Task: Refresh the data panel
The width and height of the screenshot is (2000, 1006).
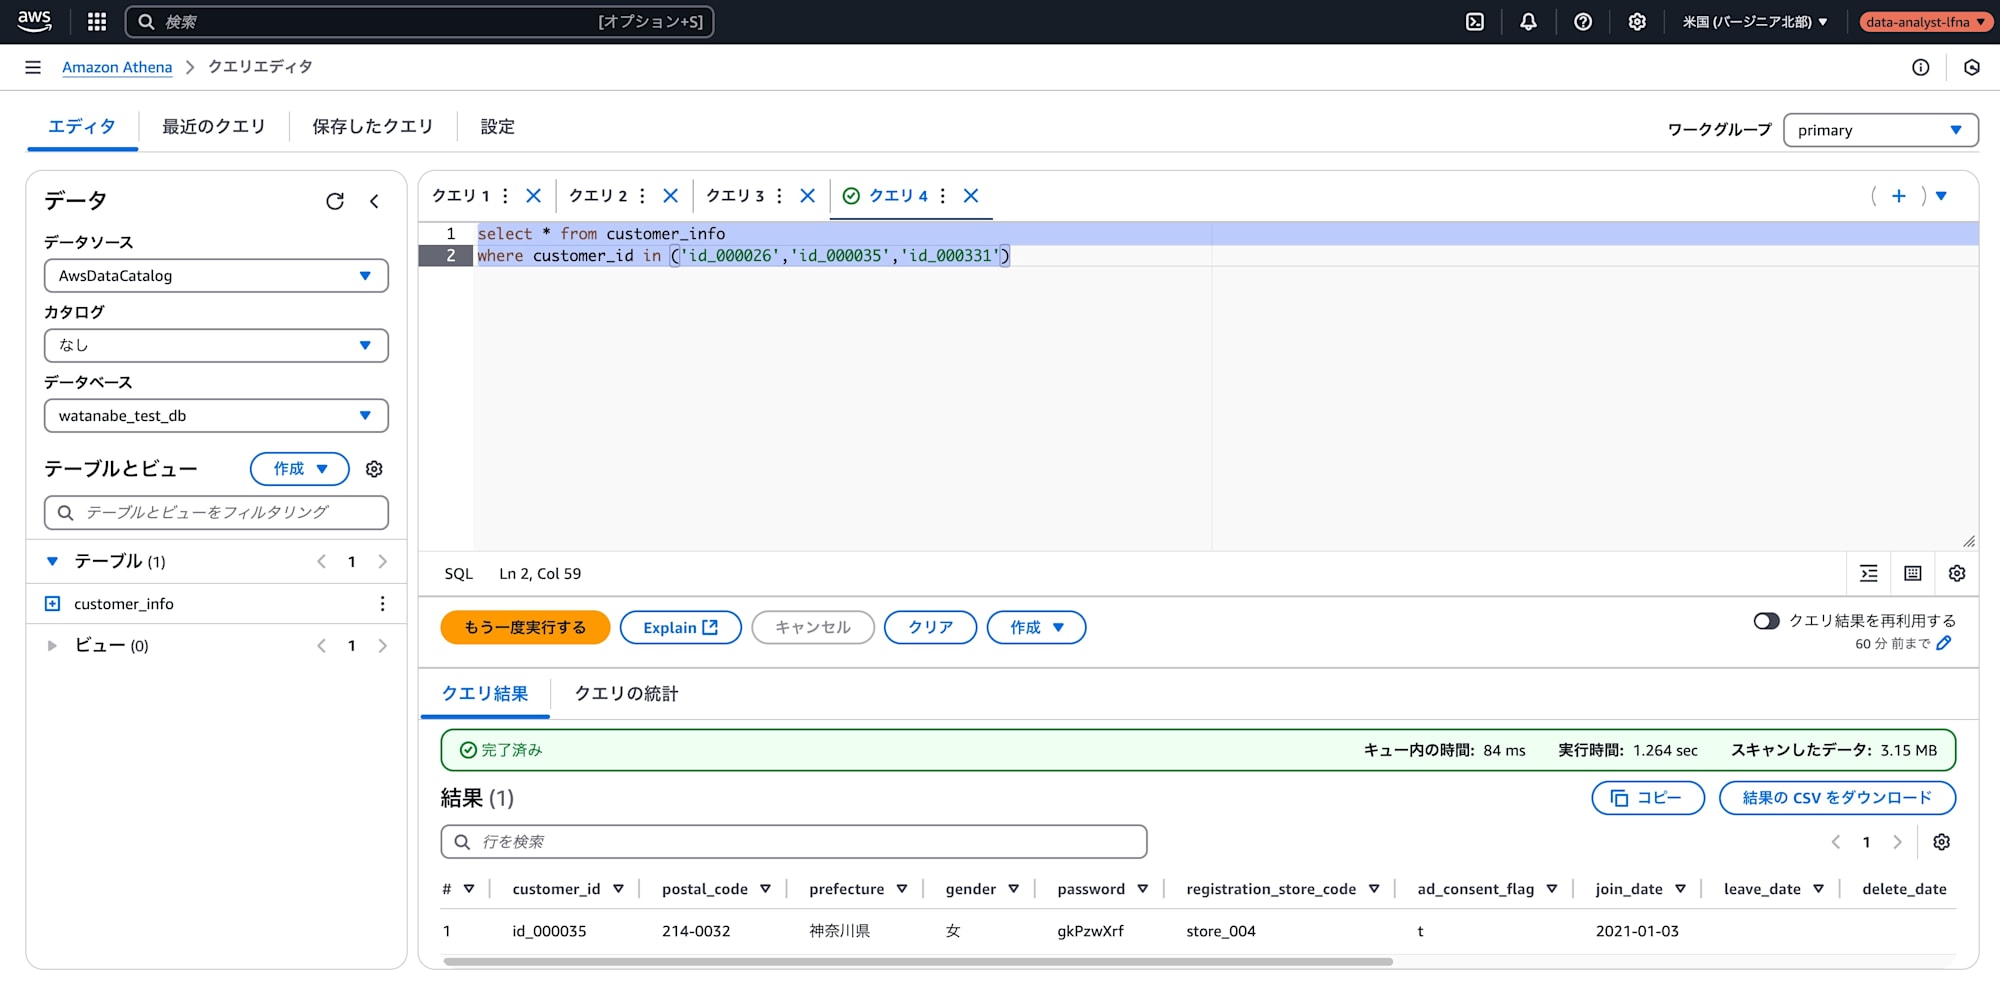Action: (335, 201)
